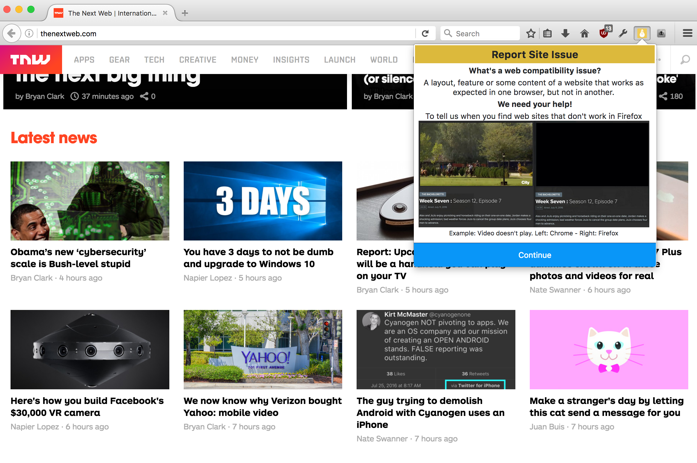
Task: Open the wrench developer tools icon
Action: pyautogui.click(x=623, y=33)
